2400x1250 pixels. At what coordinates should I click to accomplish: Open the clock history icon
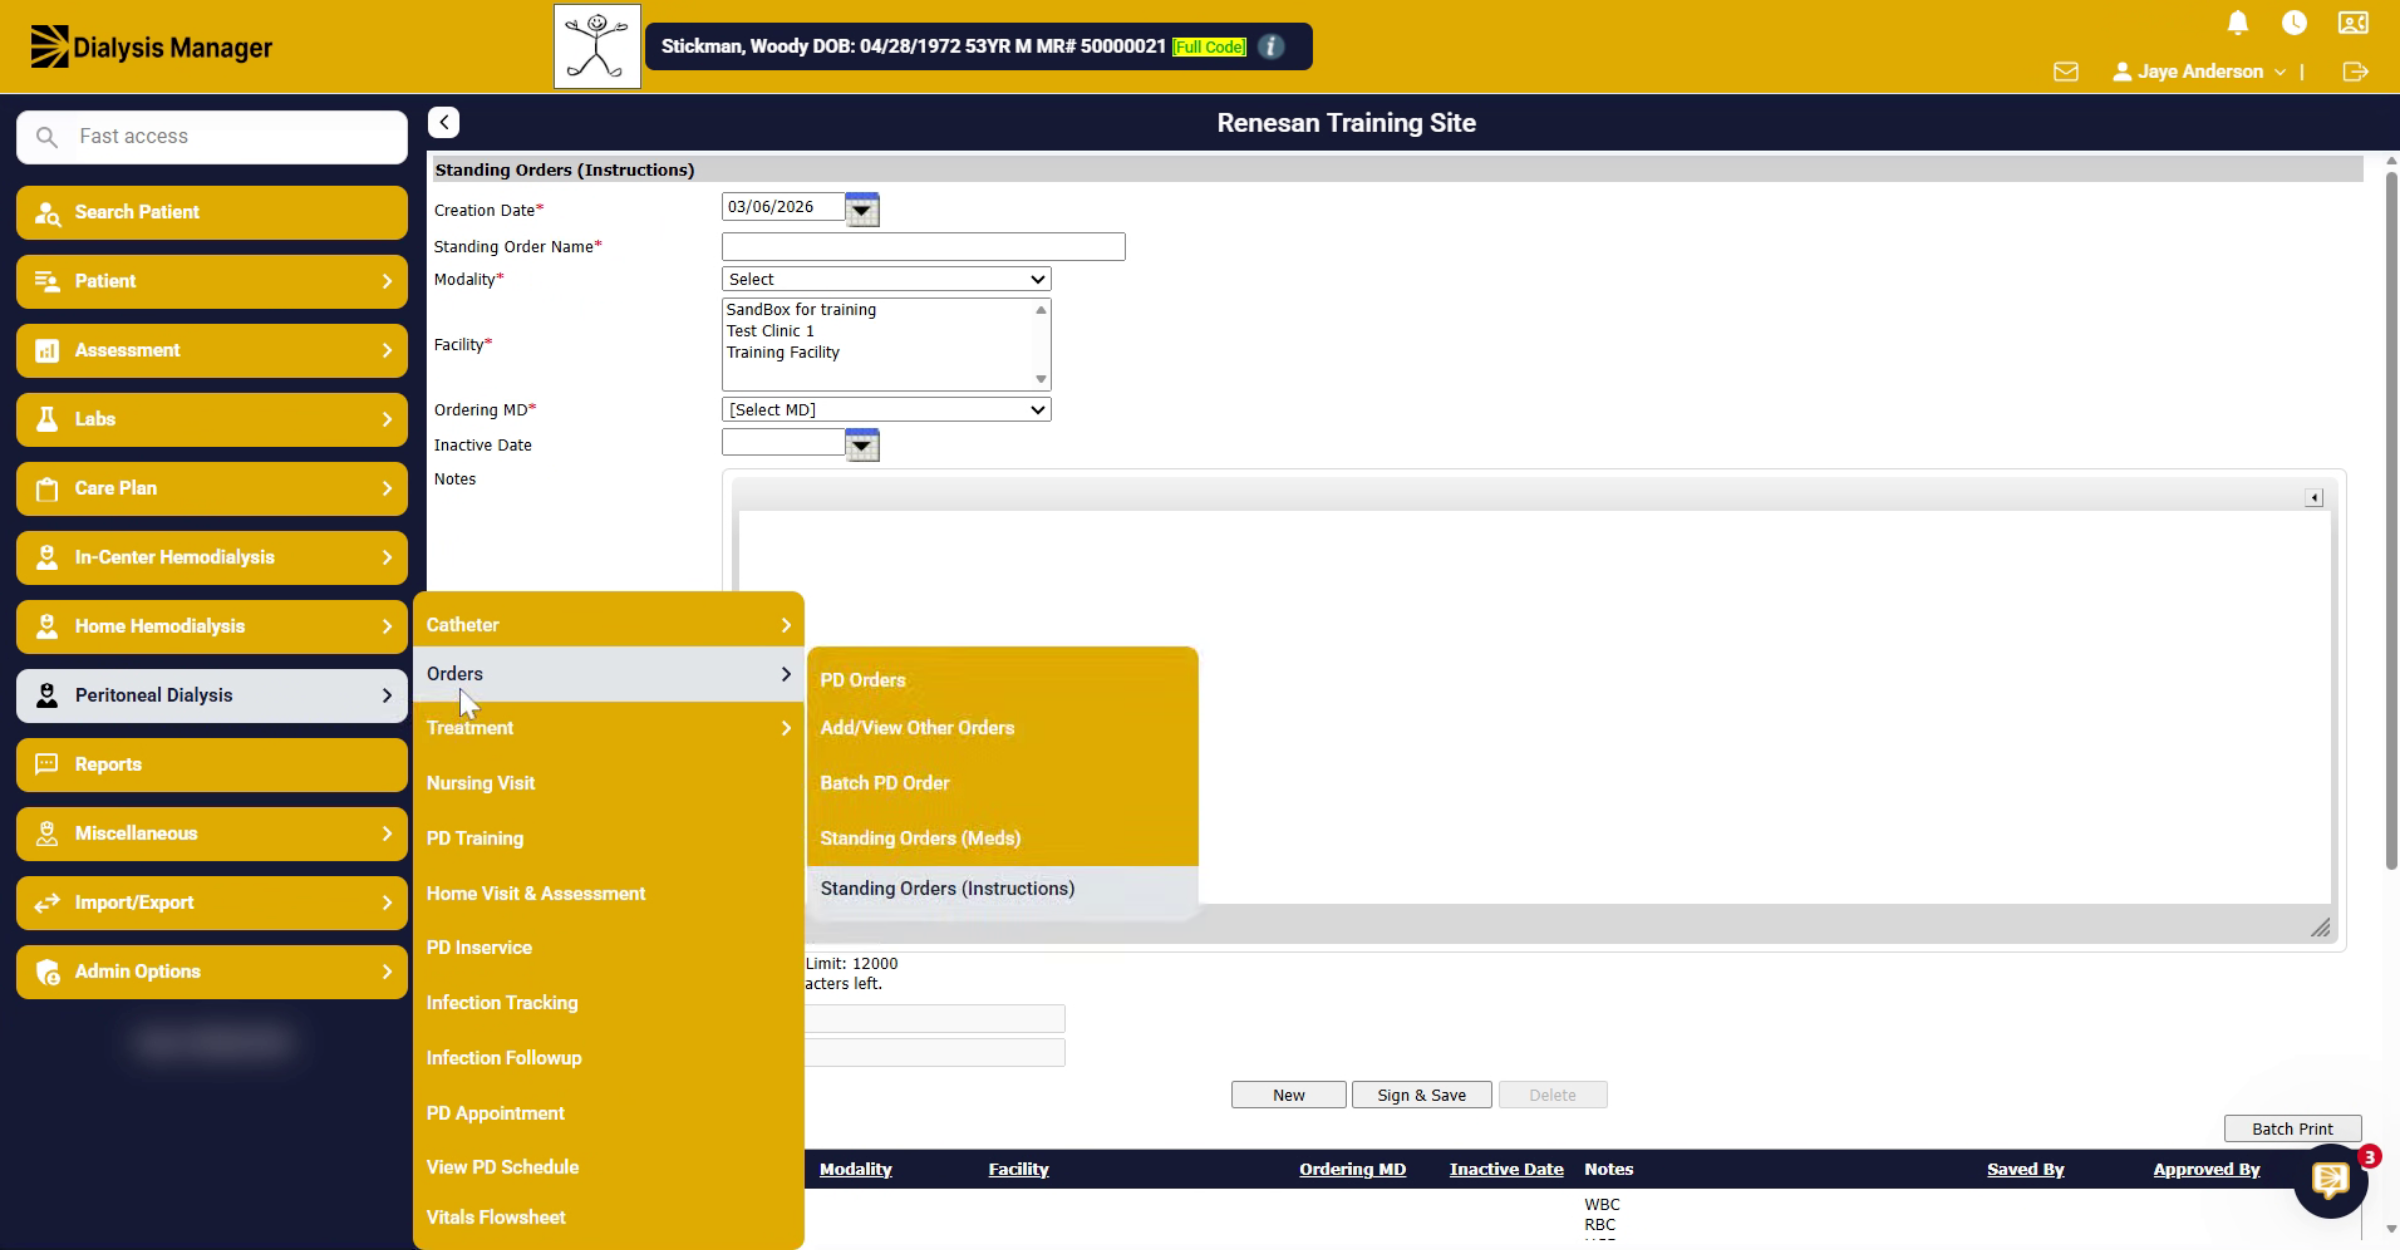click(x=2294, y=23)
